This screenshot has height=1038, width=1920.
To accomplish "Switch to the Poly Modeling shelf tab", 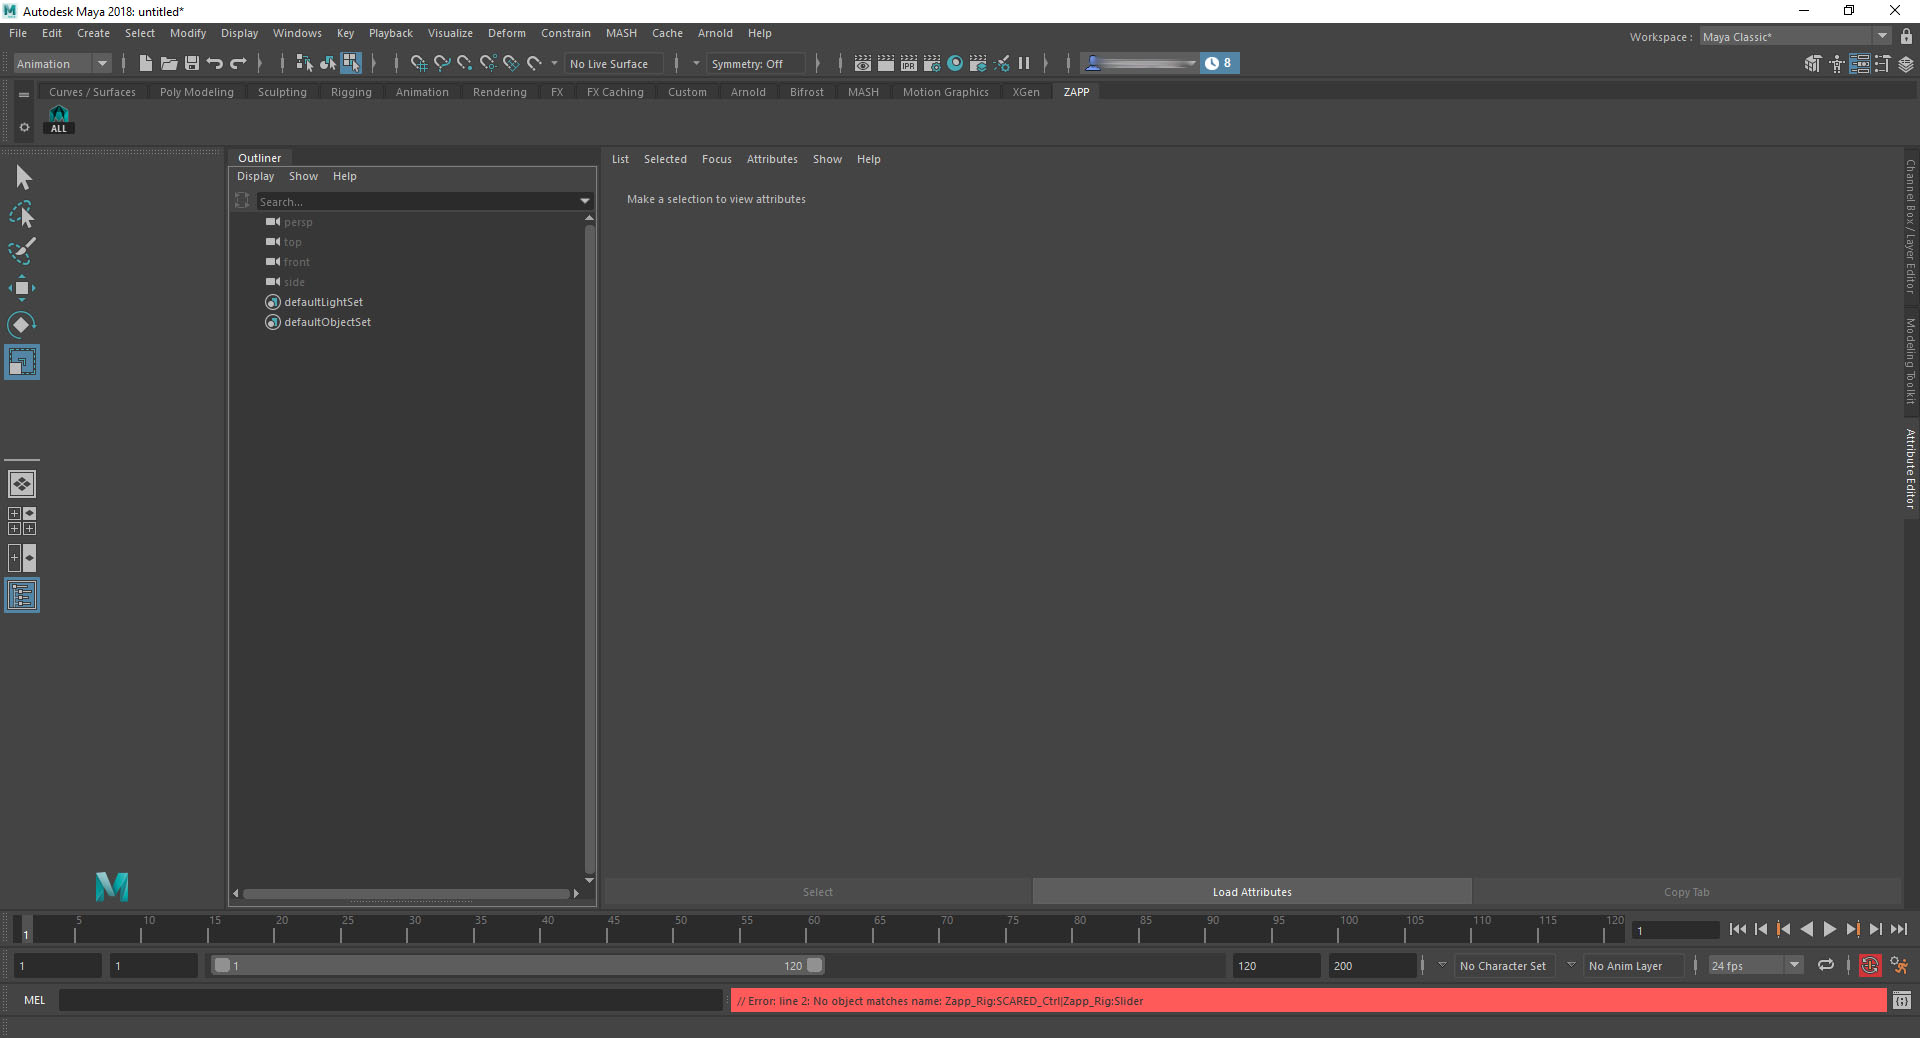I will [x=197, y=92].
